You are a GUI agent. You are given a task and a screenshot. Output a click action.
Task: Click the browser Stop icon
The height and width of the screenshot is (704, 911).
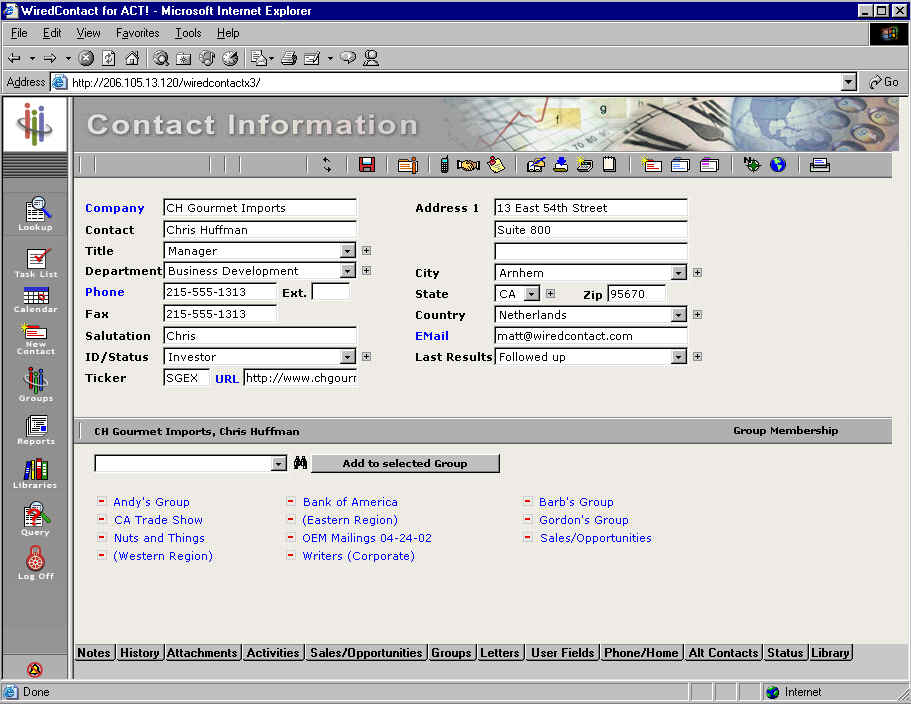(86, 58)
